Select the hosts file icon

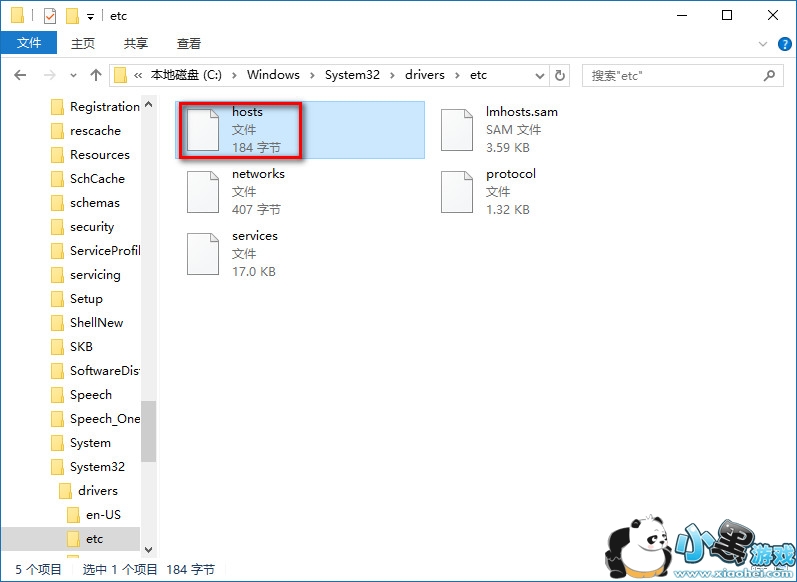click(x=203, y=130)
